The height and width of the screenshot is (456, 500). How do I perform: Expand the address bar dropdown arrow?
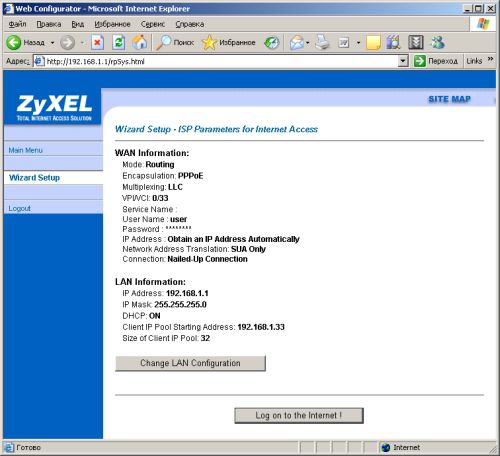[x=403, y=61]
